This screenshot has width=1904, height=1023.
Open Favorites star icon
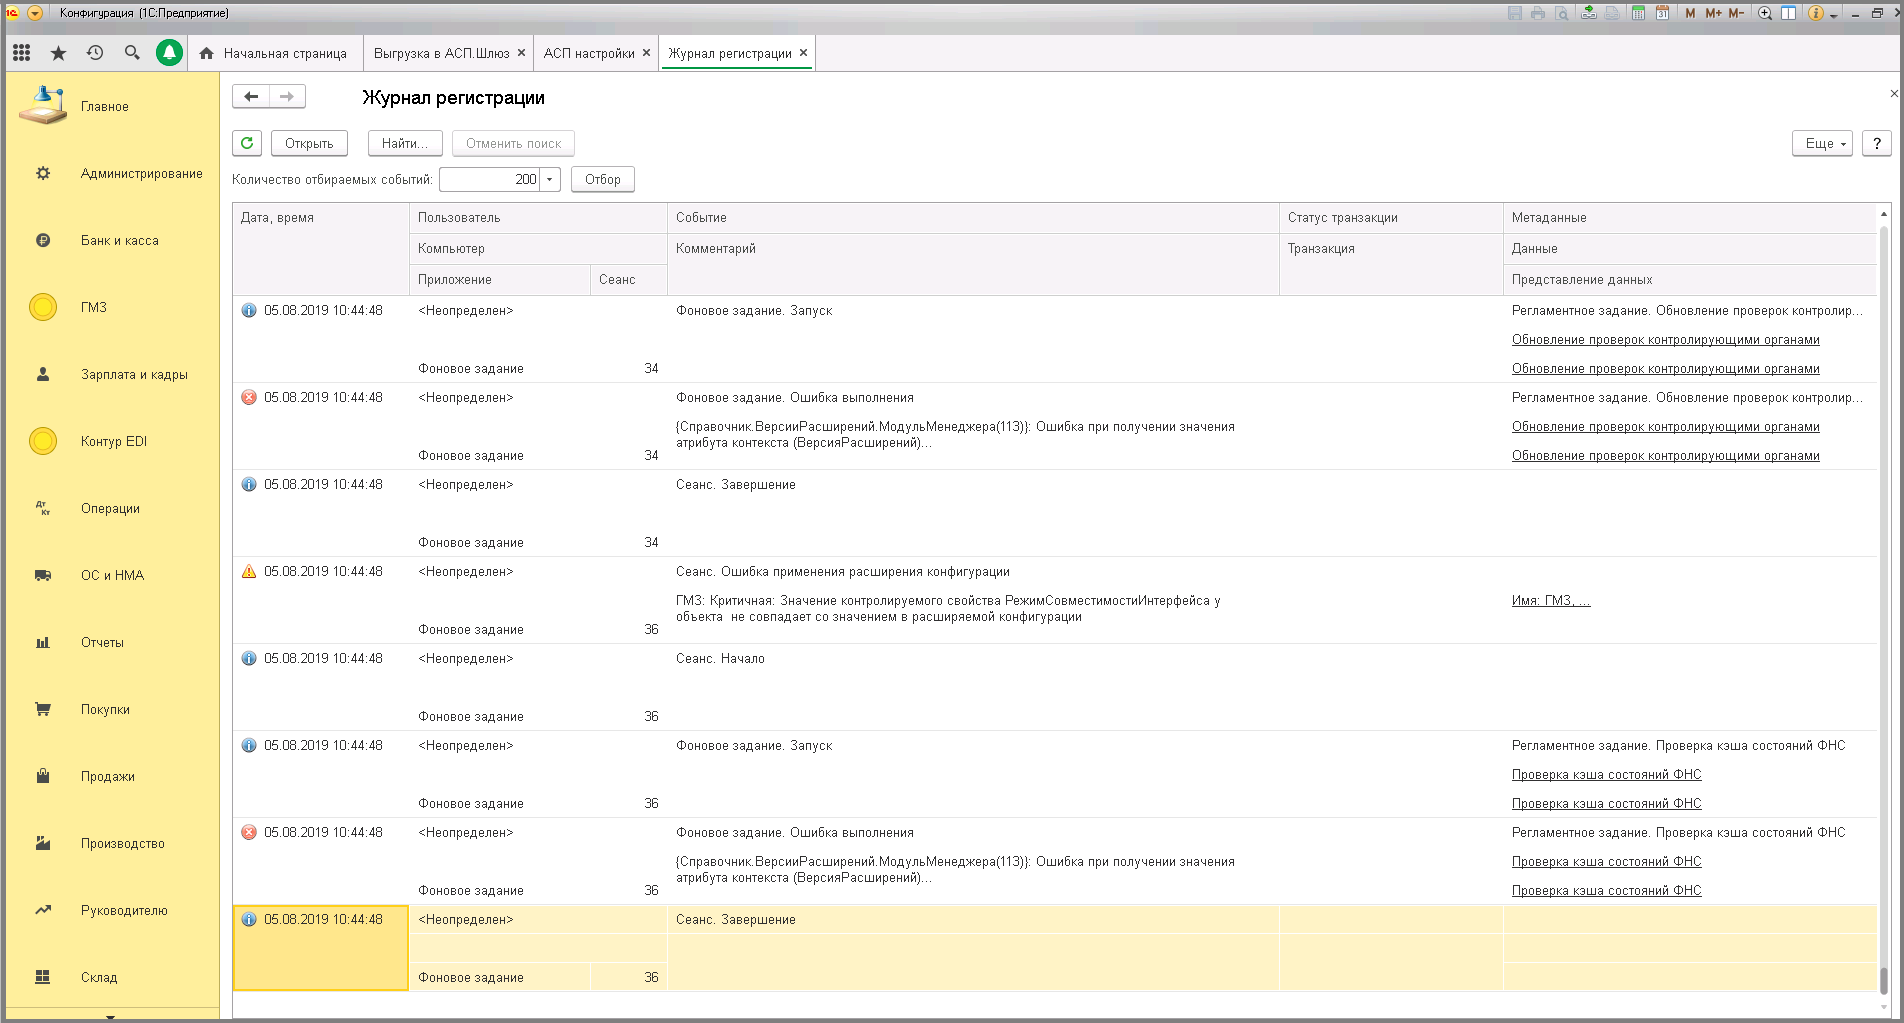[58, 53]
